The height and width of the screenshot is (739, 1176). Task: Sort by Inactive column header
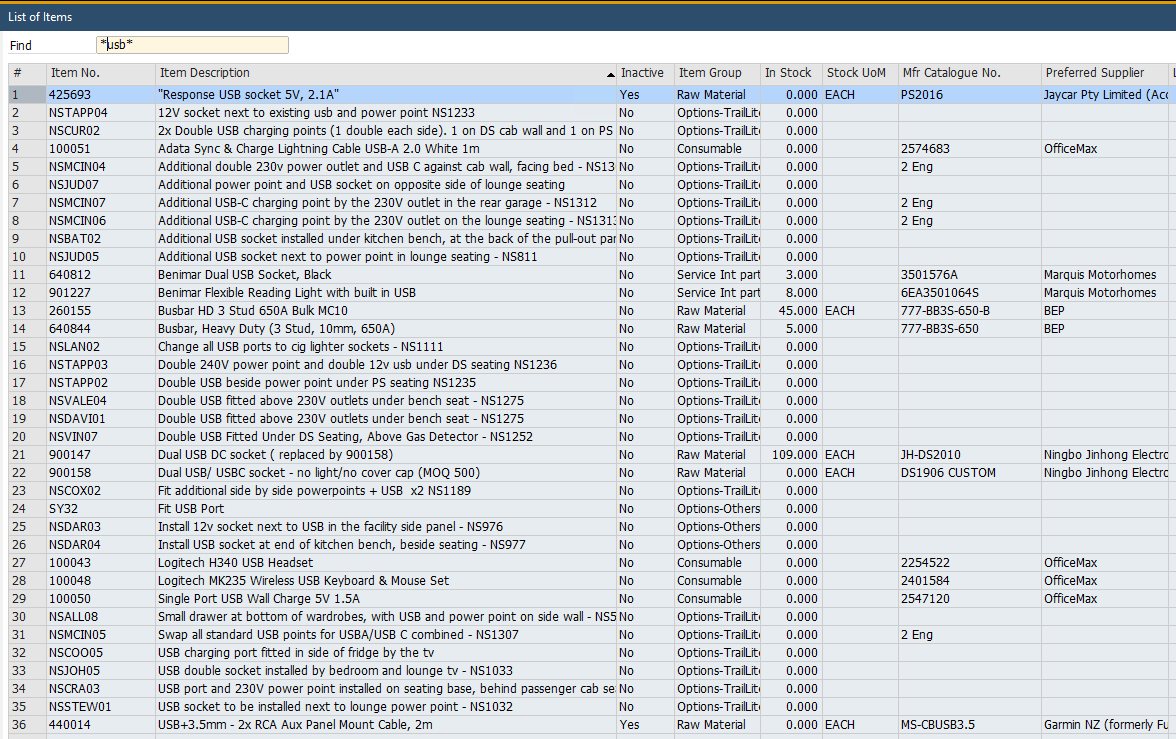641,73
